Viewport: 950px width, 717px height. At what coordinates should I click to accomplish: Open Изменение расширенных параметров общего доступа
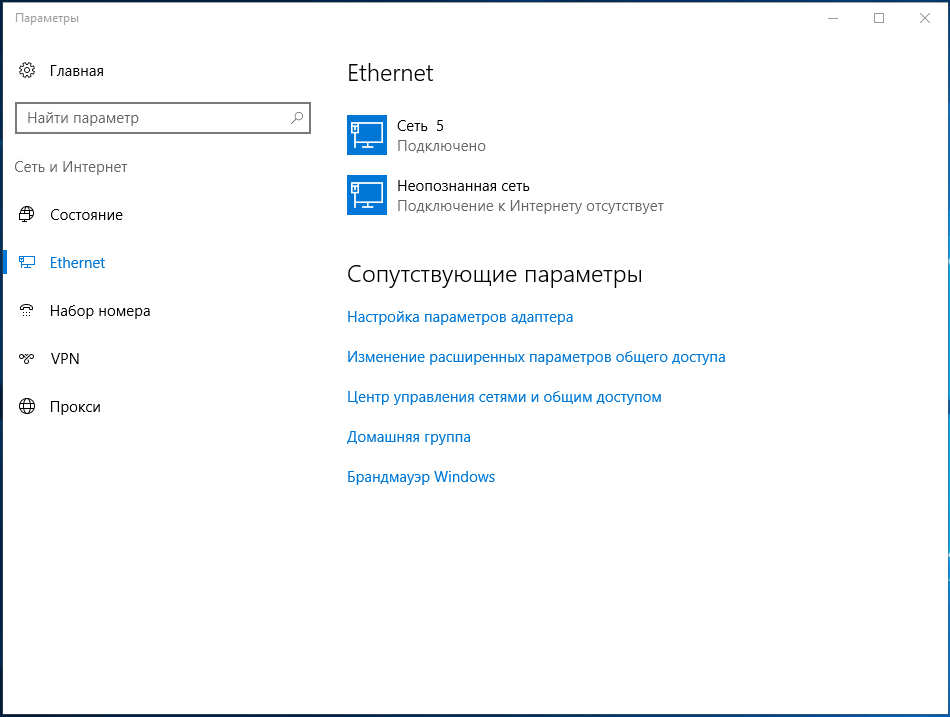click(x=536, y=357)
